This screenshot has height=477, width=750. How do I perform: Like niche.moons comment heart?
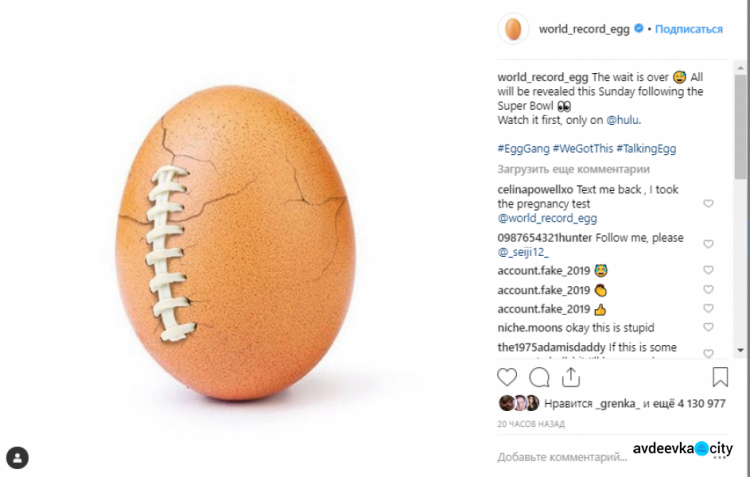click(x=708, y=327)
